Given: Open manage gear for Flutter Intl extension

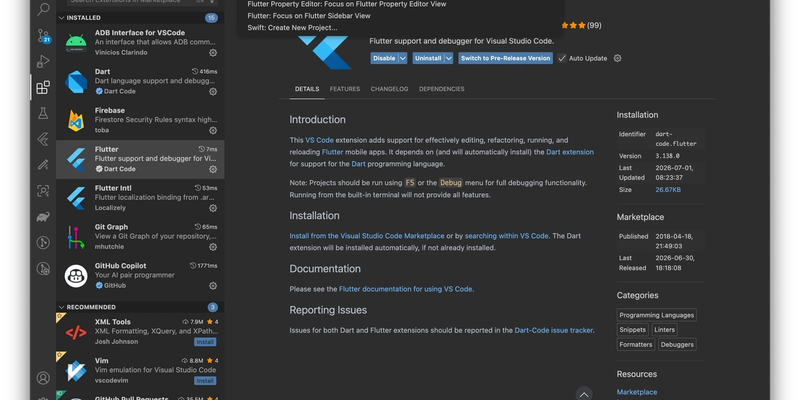Looking at the screenshot, I should (213, 208).
